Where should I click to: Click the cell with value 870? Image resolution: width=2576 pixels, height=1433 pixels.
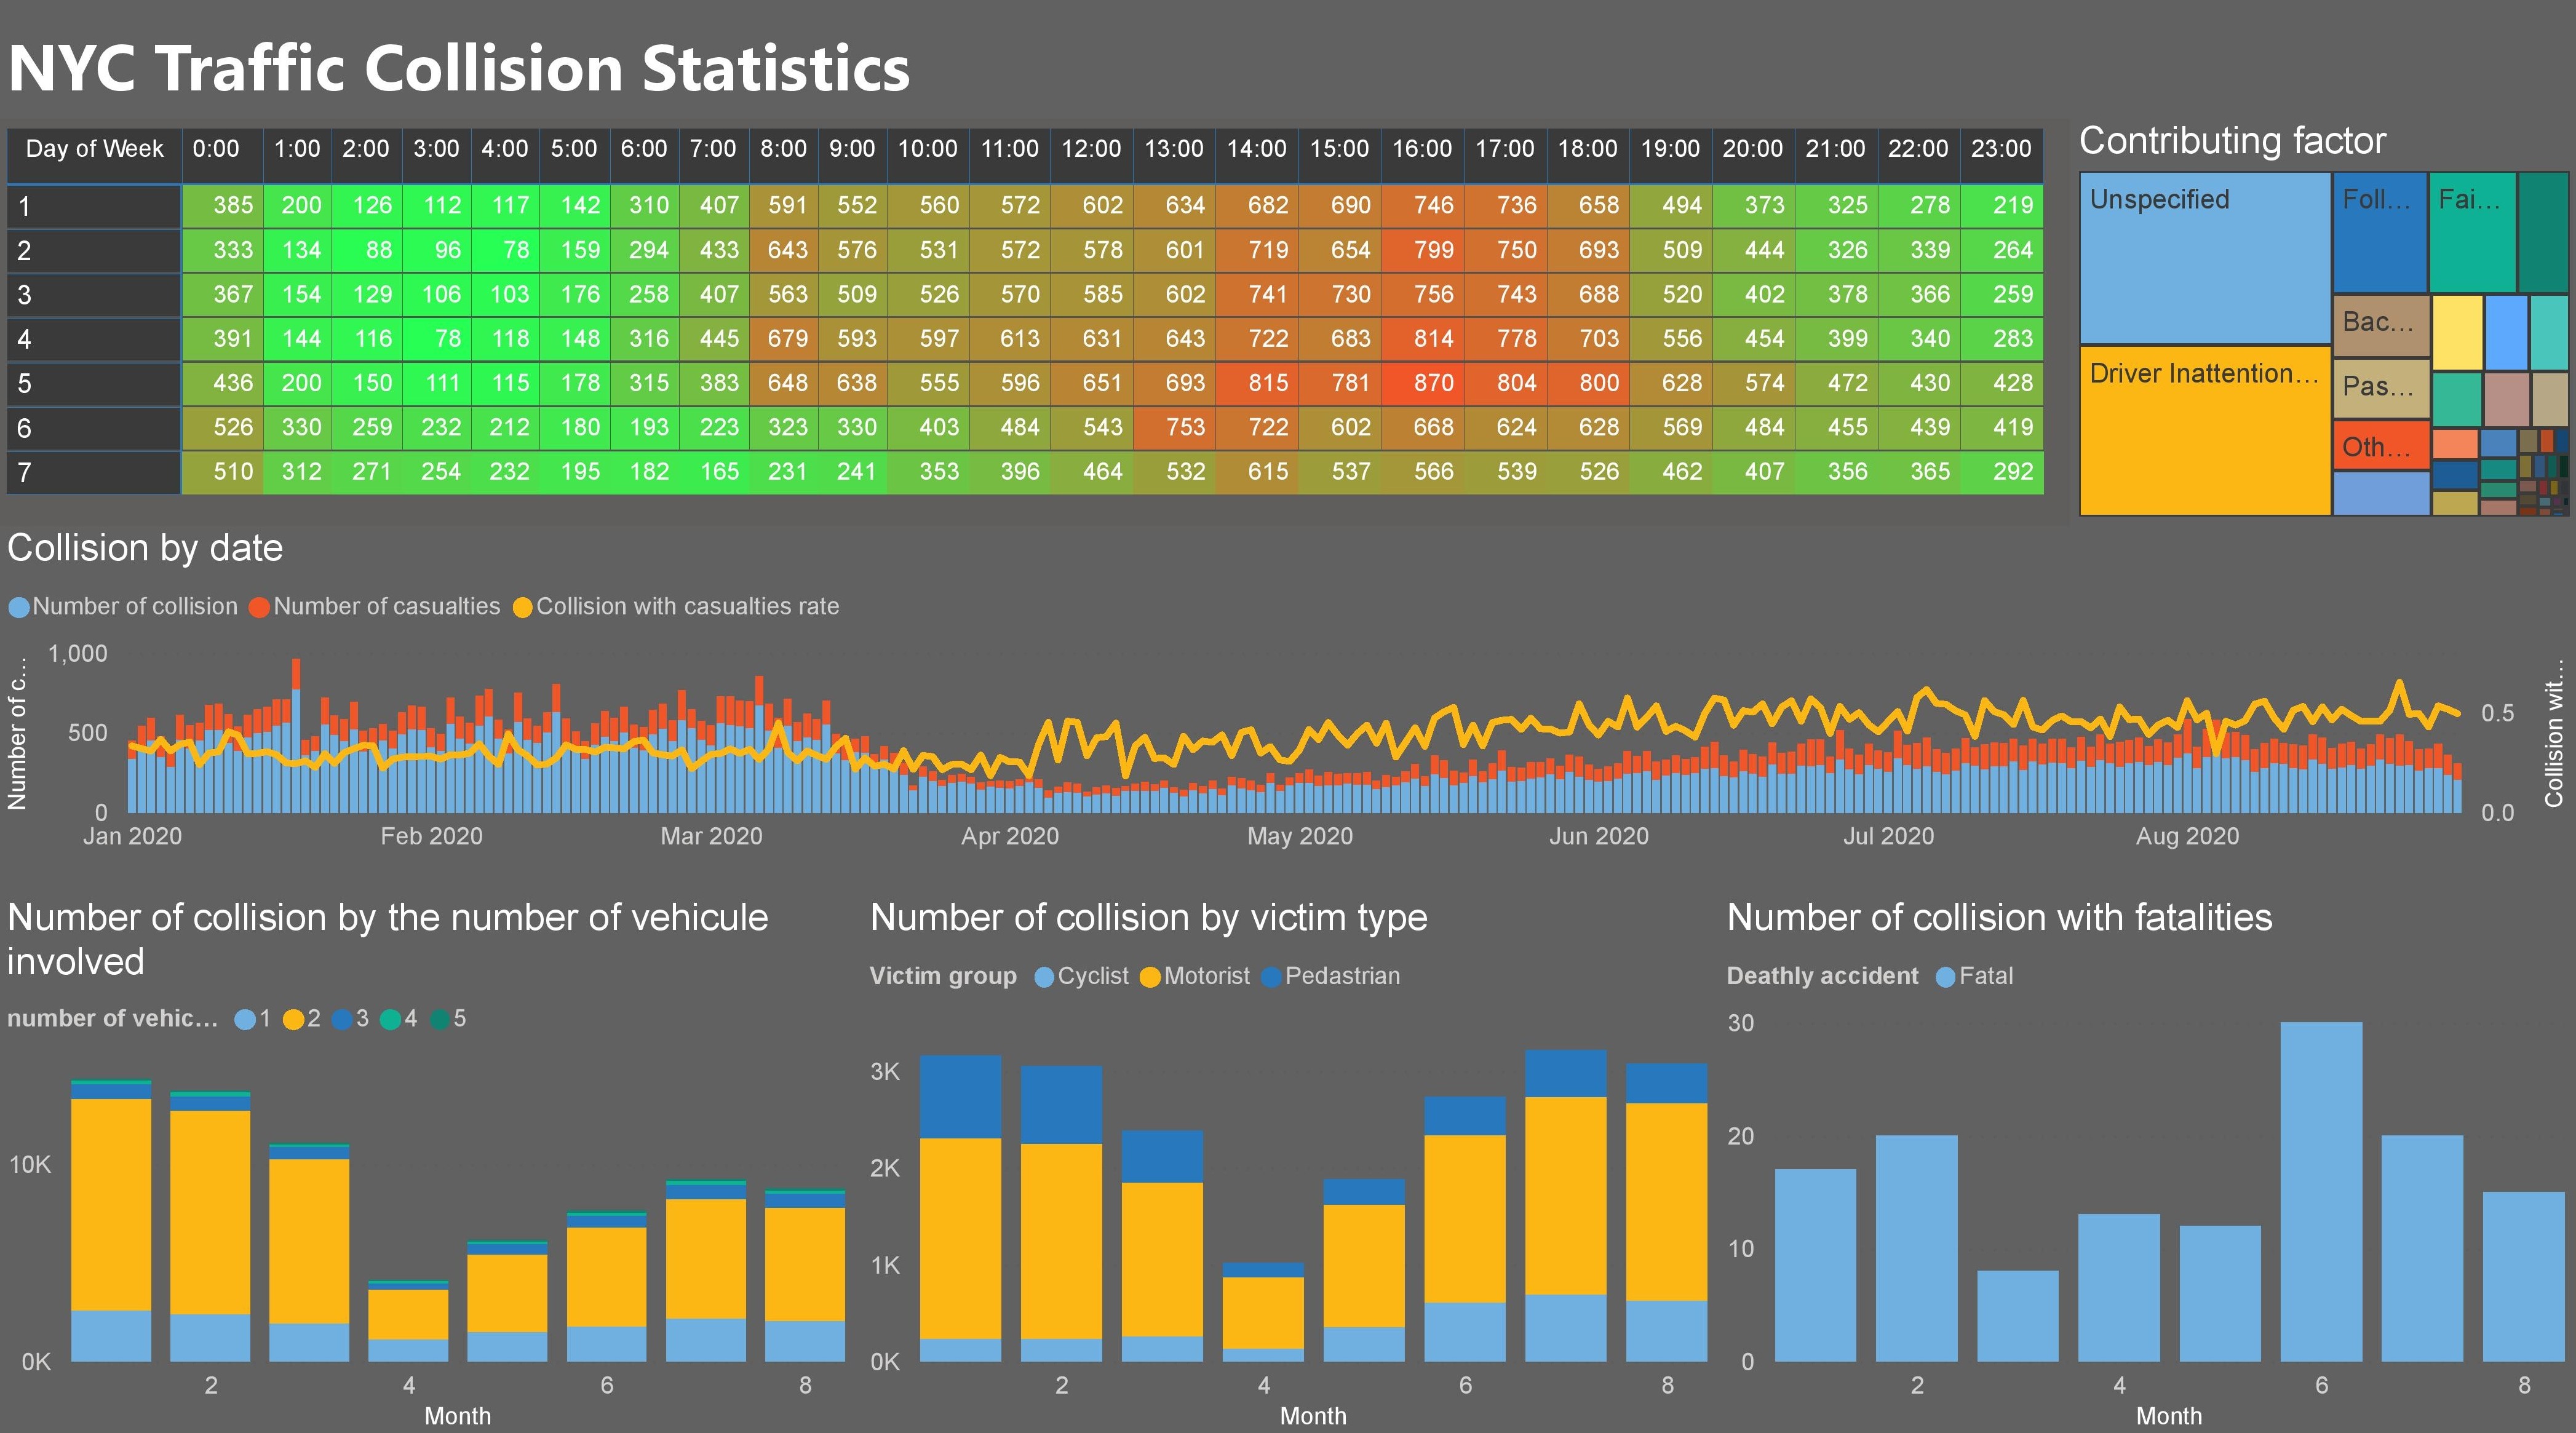point(1423,383)
